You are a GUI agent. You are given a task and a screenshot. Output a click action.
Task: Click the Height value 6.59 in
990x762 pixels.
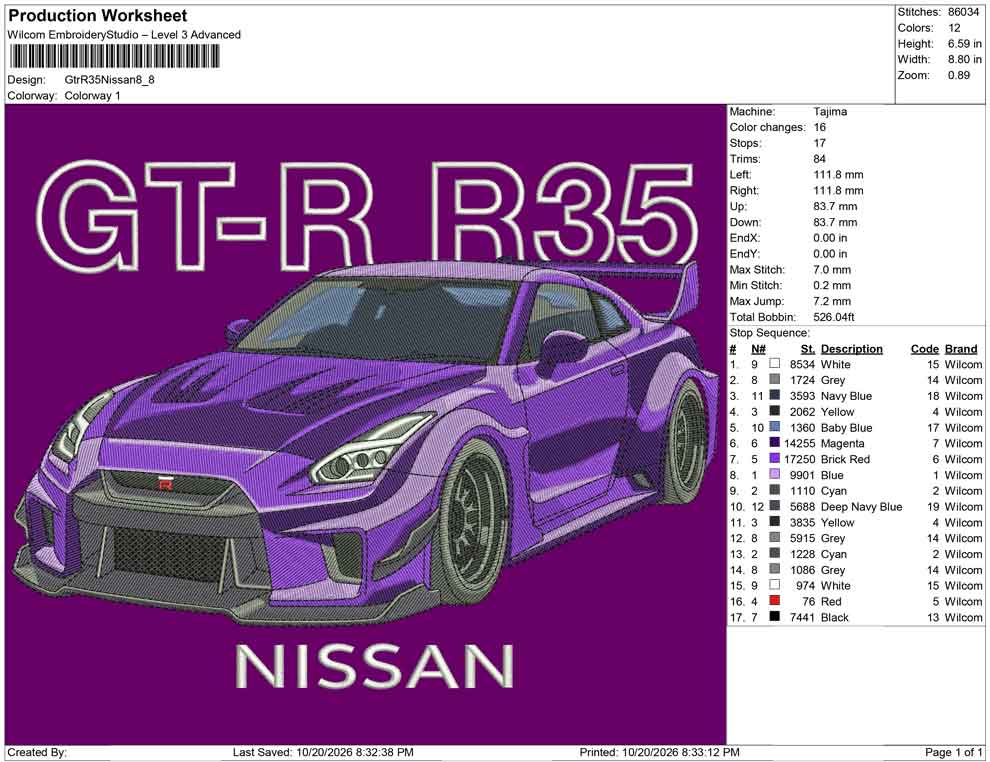[965, 44]
